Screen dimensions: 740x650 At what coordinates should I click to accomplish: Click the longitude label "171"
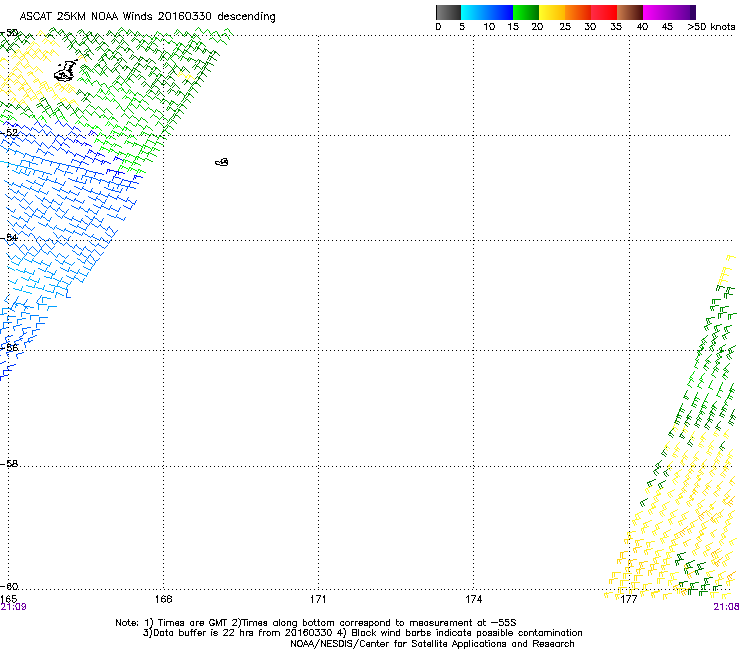(318, 599)
